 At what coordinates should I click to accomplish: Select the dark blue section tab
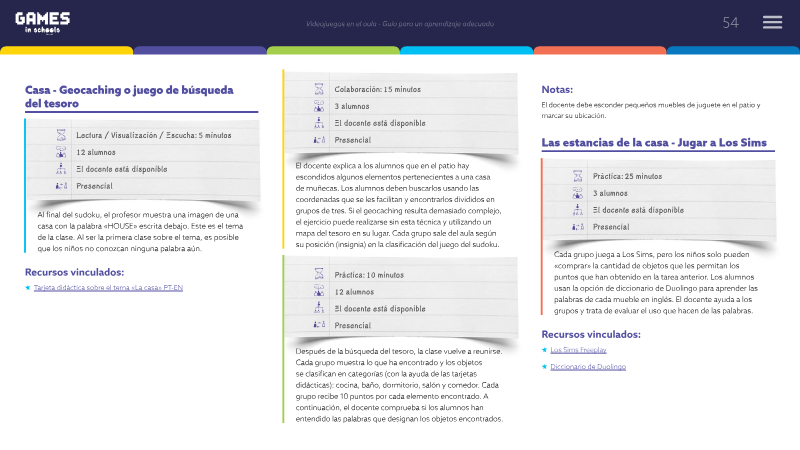pyautogui.click(x=733, y=50)
